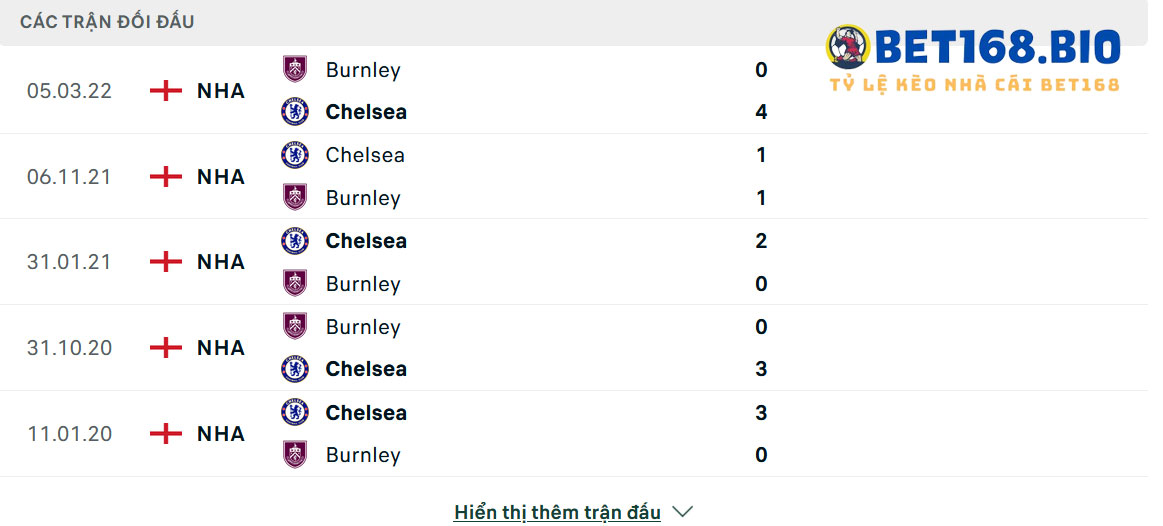Expand more matches with the chevron arrow
This screenshot has height=526, width=1163.
coord(682,512)
